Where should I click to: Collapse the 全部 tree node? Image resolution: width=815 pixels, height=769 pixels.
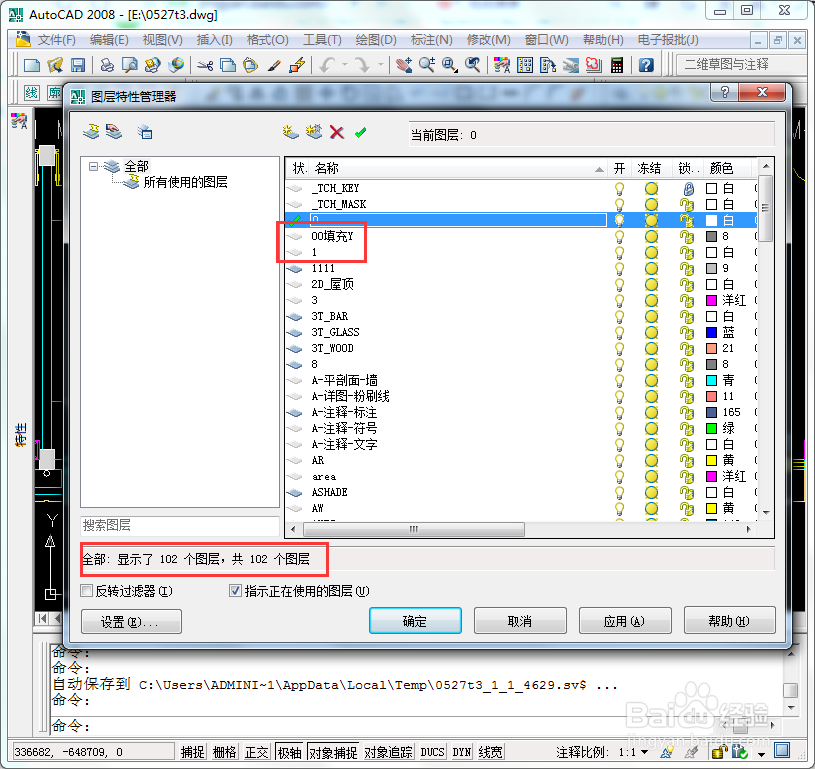93,167
